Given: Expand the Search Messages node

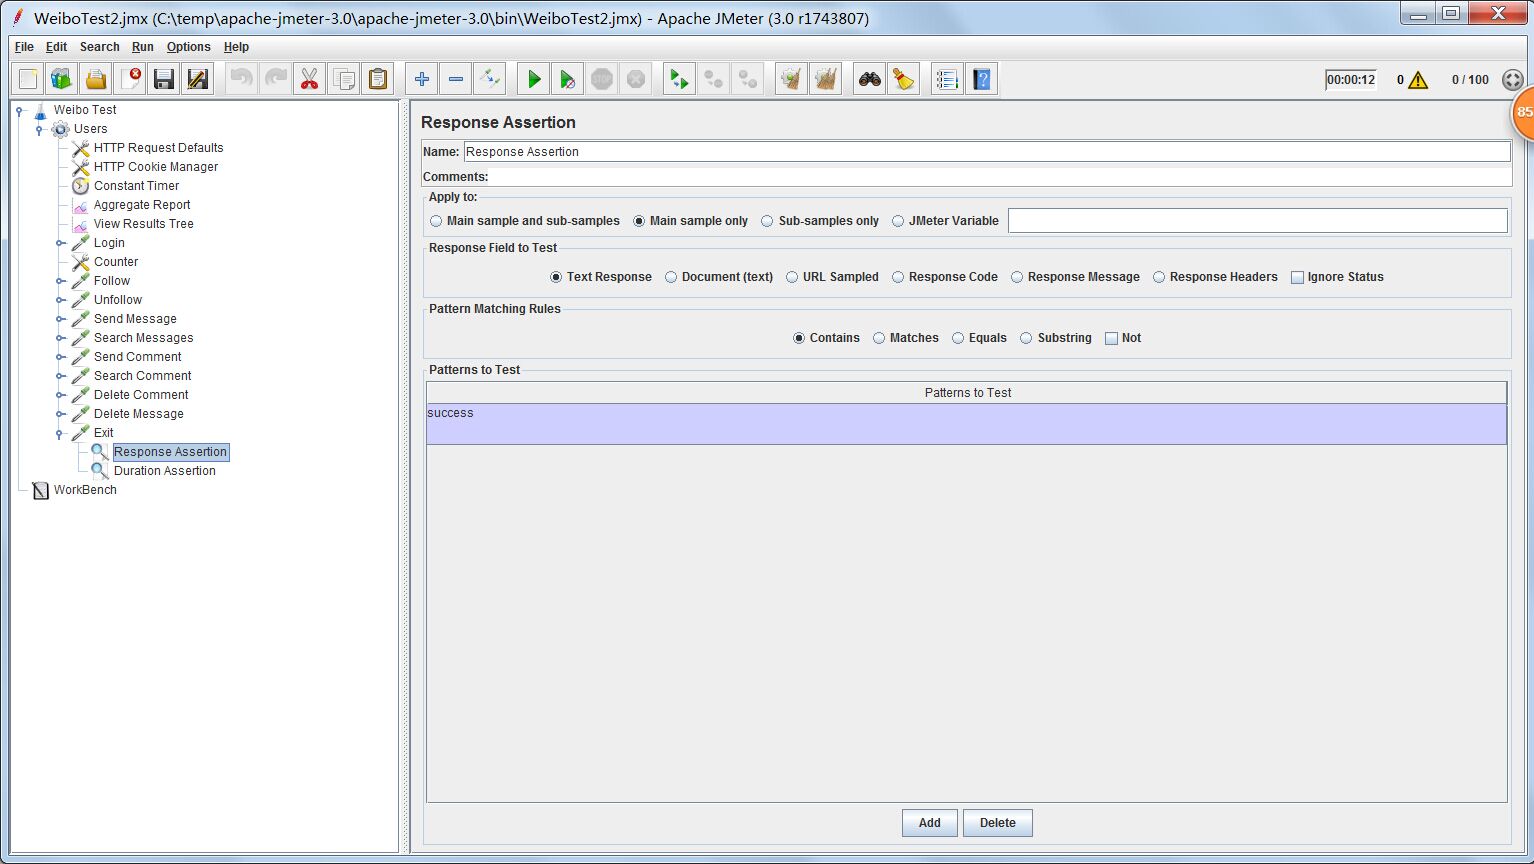Looking at the screenshot, I should (x=60, y=338).
